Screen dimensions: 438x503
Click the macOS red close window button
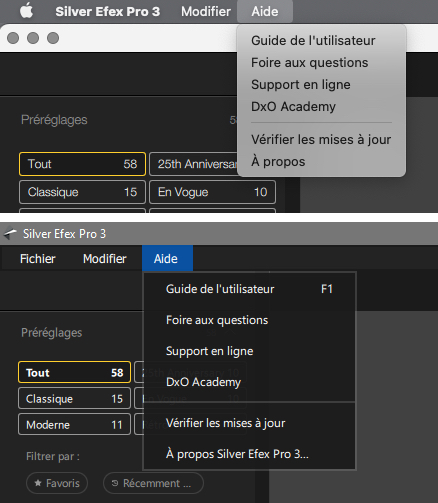pyautogui.click(x=13, y=38)
